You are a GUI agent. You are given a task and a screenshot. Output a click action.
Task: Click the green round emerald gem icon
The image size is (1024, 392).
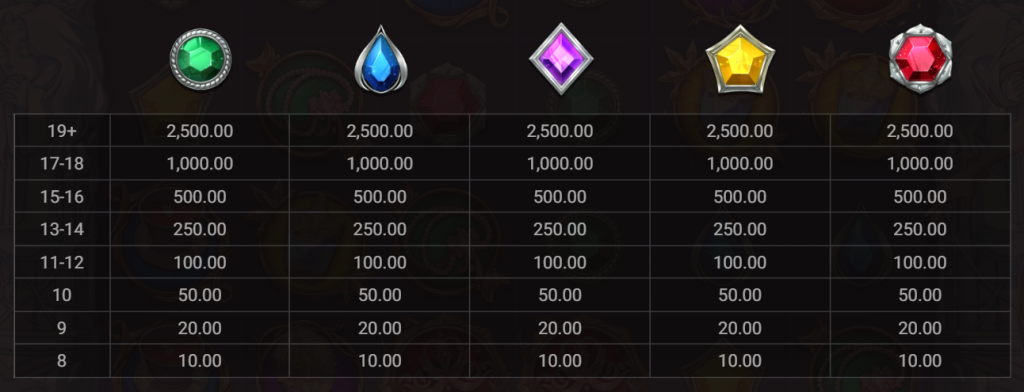click(200, 59)
